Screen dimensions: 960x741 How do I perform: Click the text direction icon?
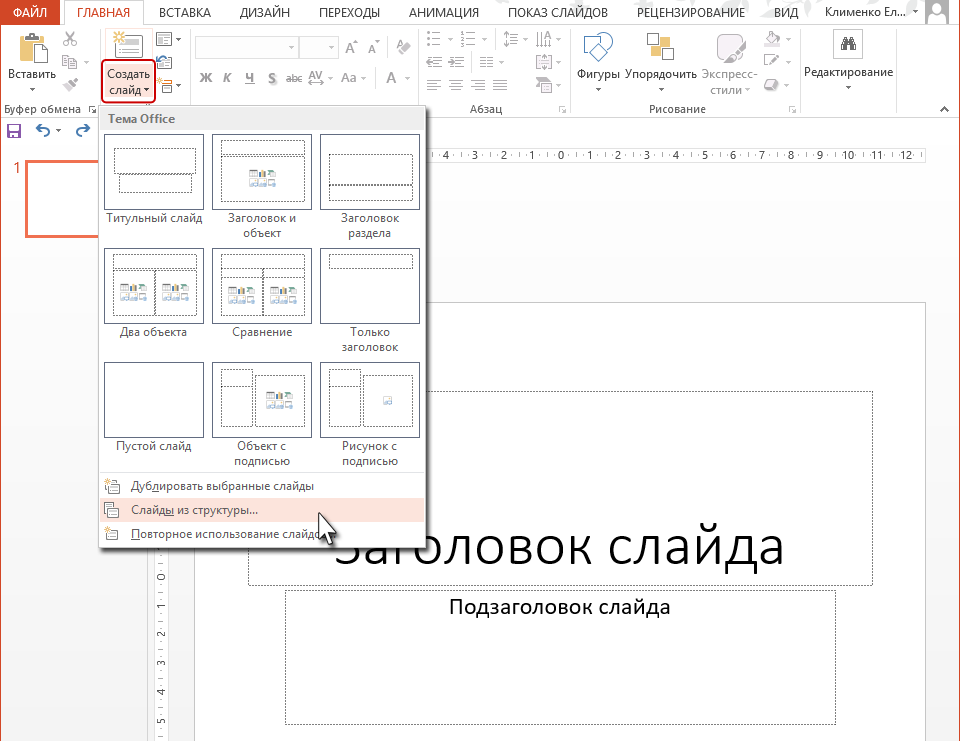[x=543, y=40]
